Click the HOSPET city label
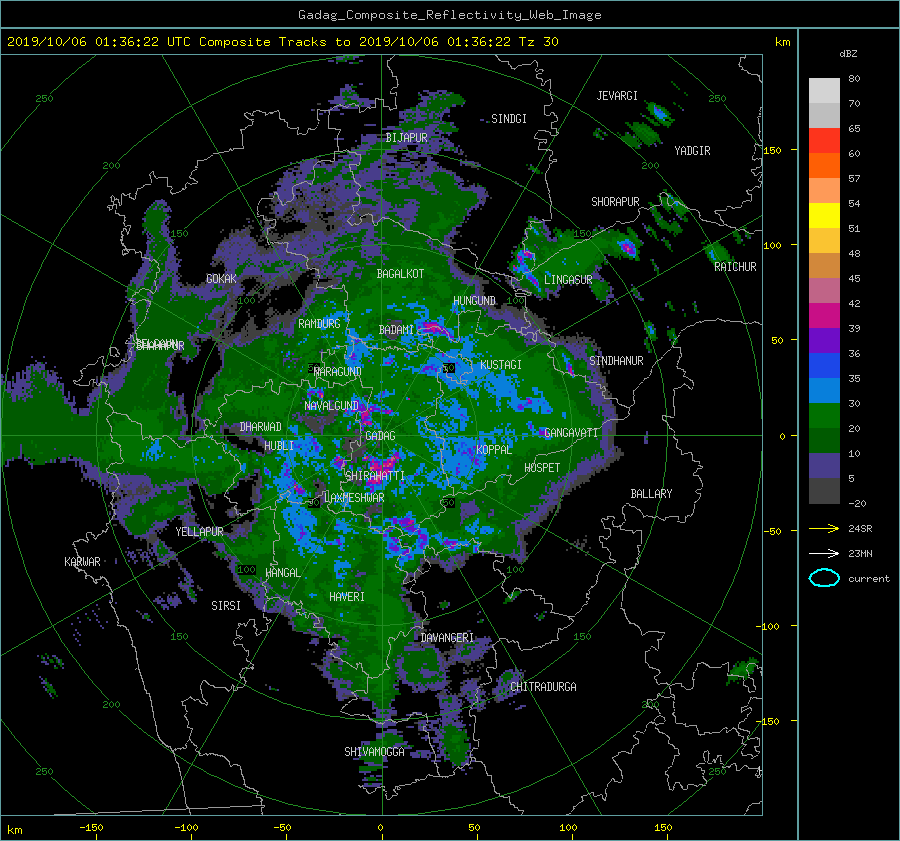 (542, 468)
